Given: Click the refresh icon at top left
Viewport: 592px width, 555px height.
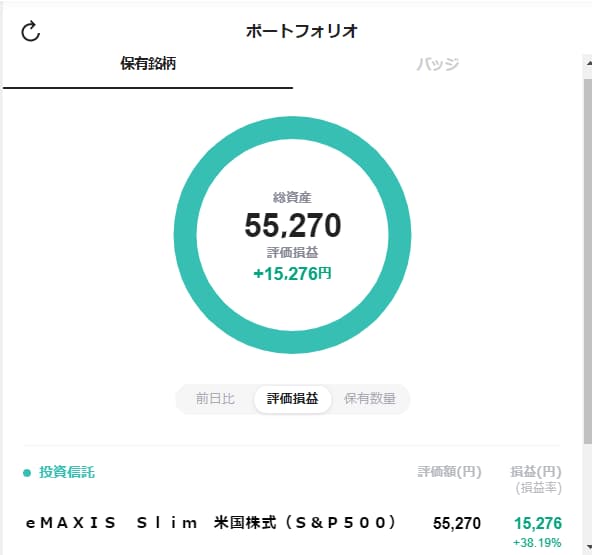Looking at the screenshot, I should [x=31, y=31].
